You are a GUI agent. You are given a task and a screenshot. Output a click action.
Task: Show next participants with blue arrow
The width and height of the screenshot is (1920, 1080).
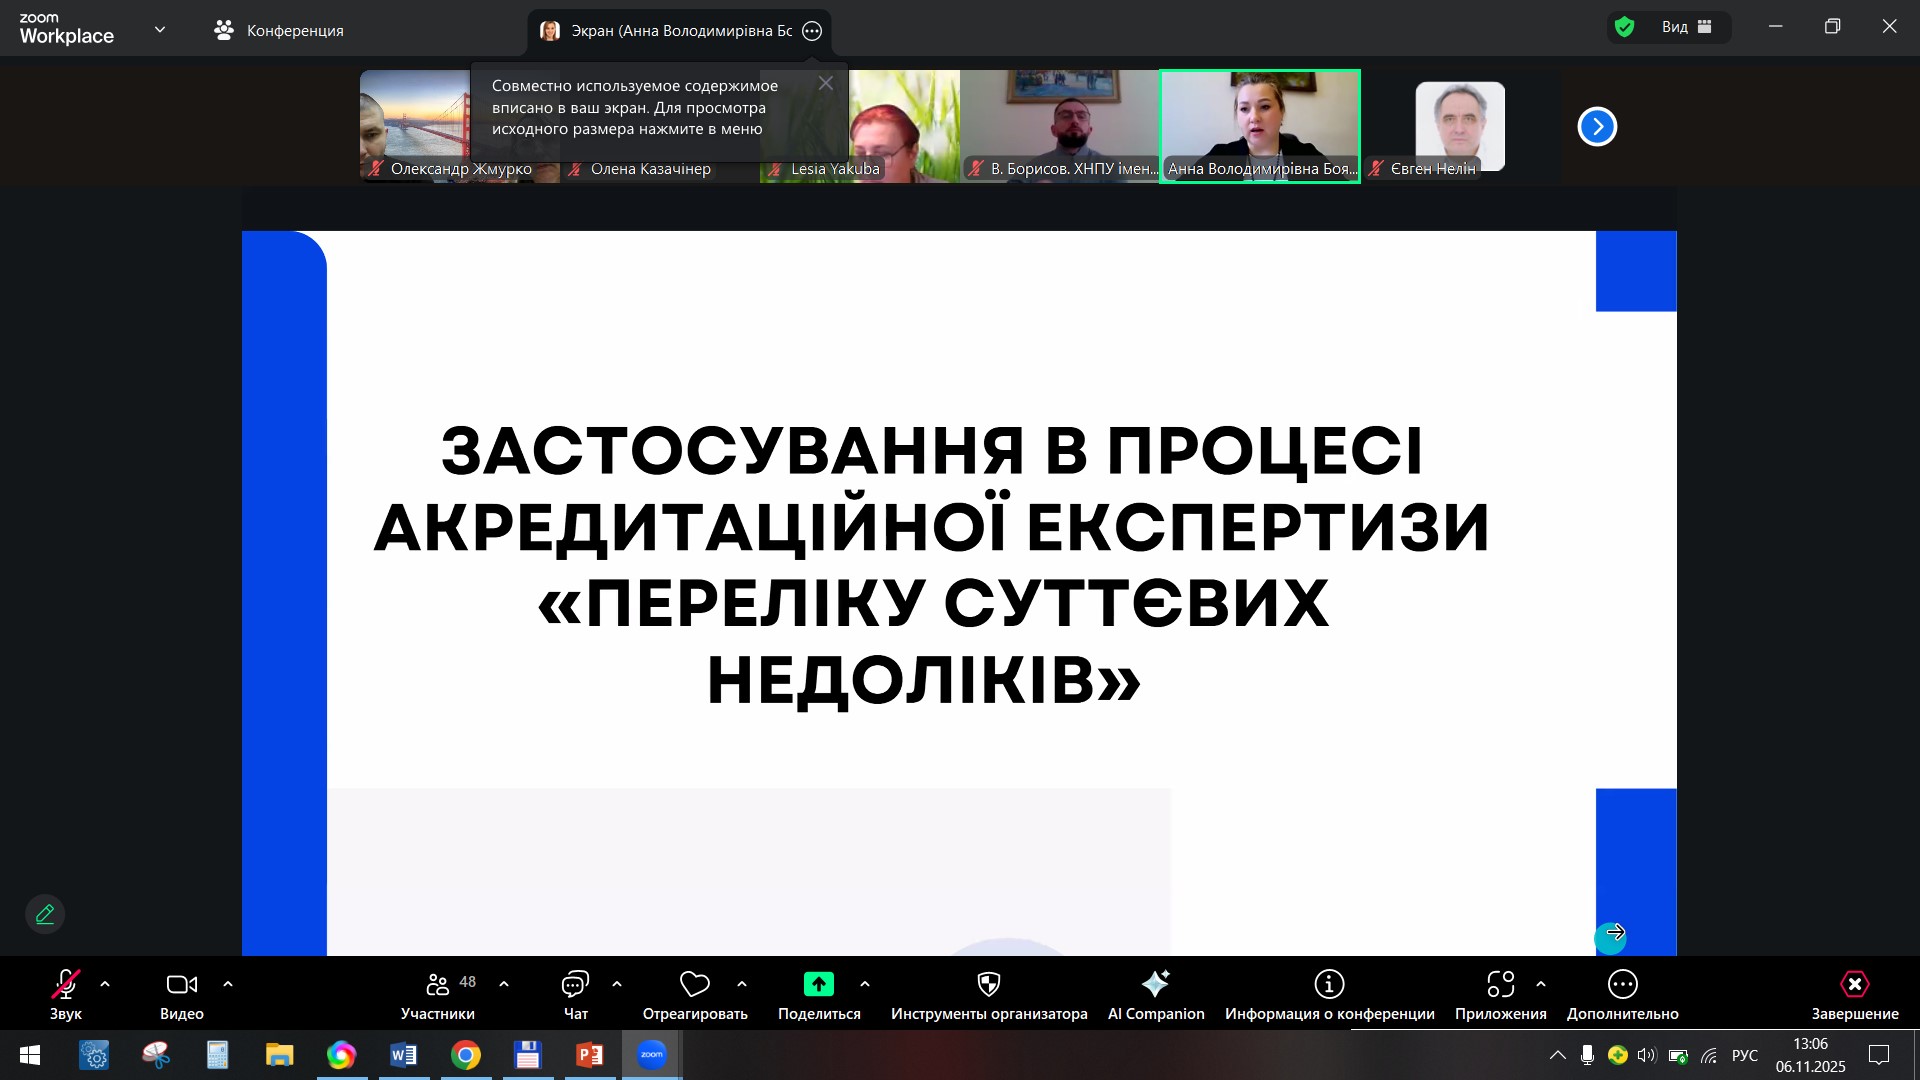1597,127
